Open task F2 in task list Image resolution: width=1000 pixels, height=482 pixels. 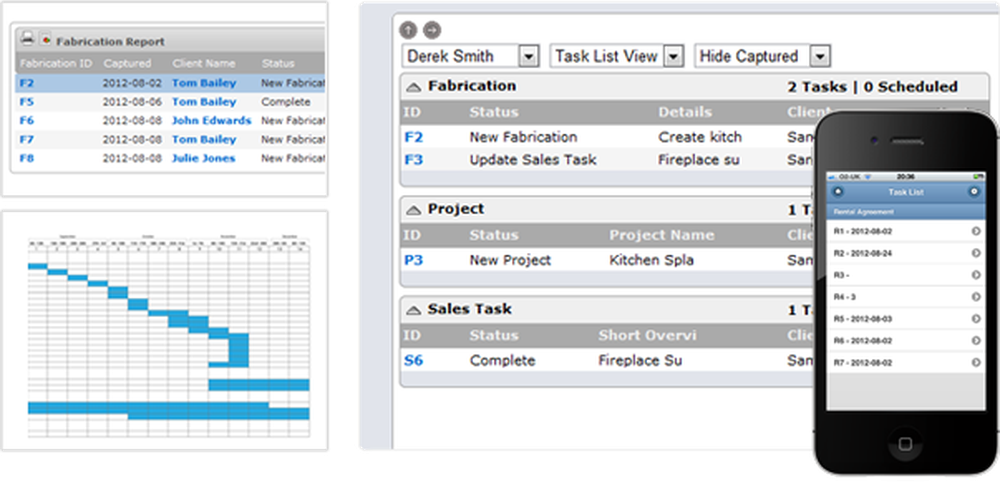[414, 137]
